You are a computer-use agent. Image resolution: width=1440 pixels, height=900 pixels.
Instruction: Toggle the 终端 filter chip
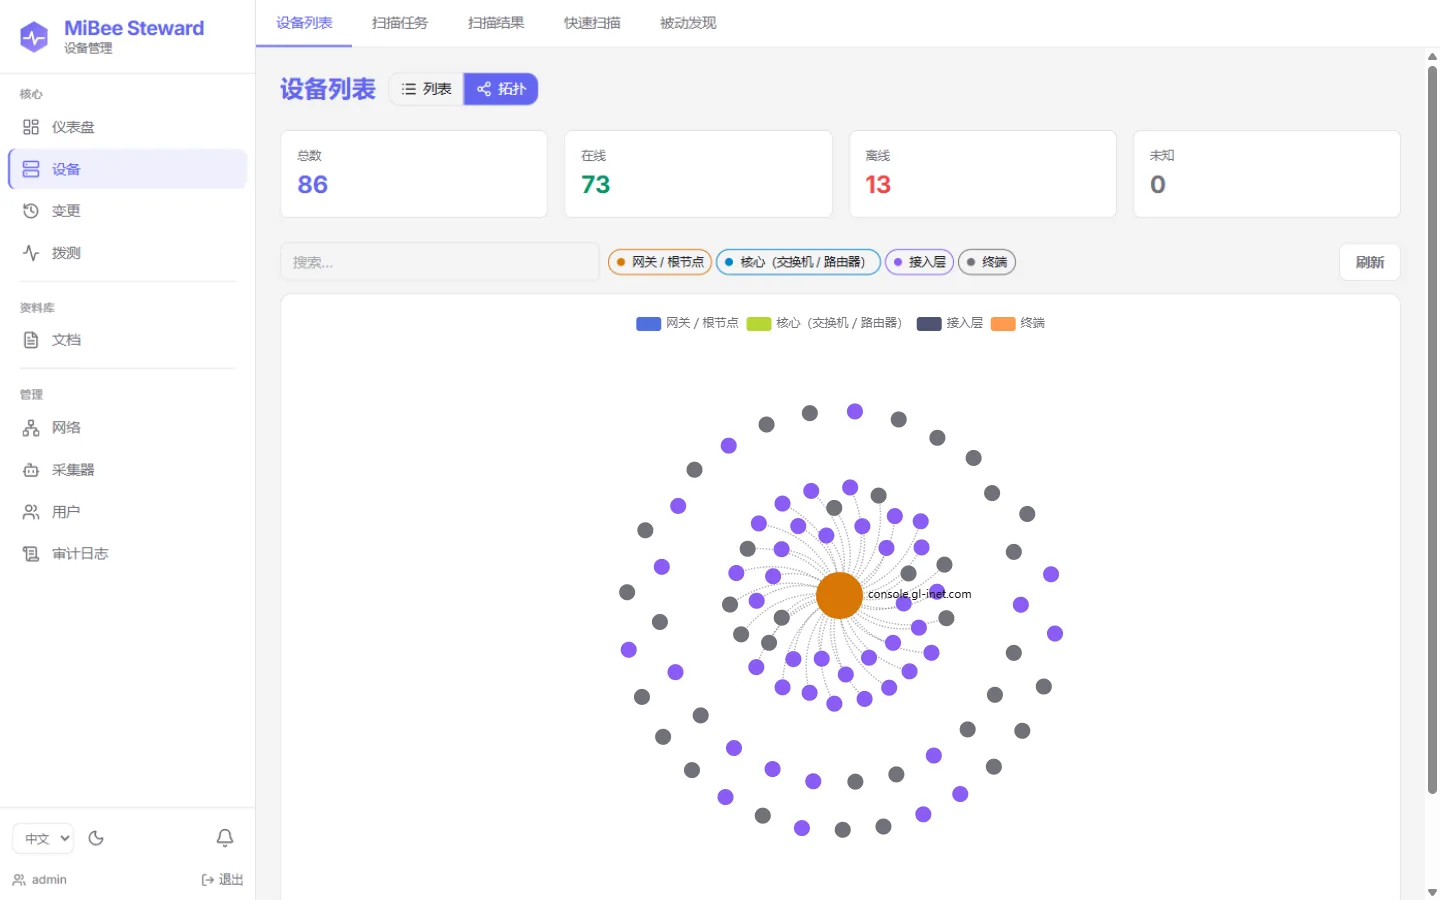click(987, 262)
